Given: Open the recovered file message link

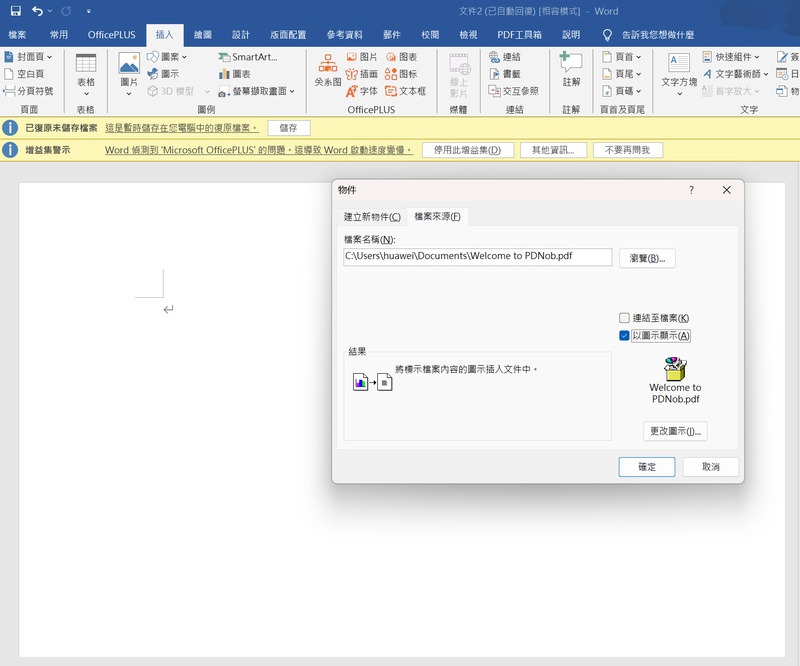Looking at the screenshot, I should tap(182, 128).
